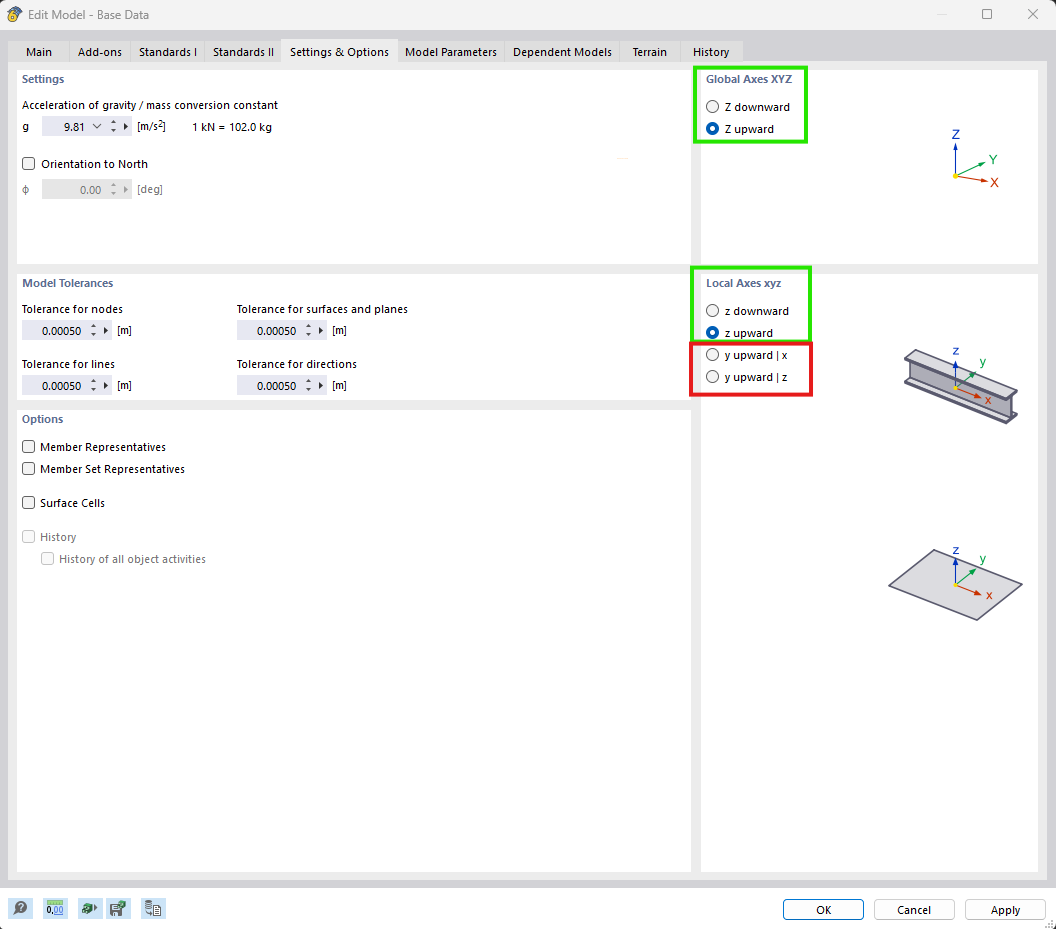Screen dimensions: 1056x929
Task: Click the global XYZ axes preview
Action: click(x=972, y=162)
